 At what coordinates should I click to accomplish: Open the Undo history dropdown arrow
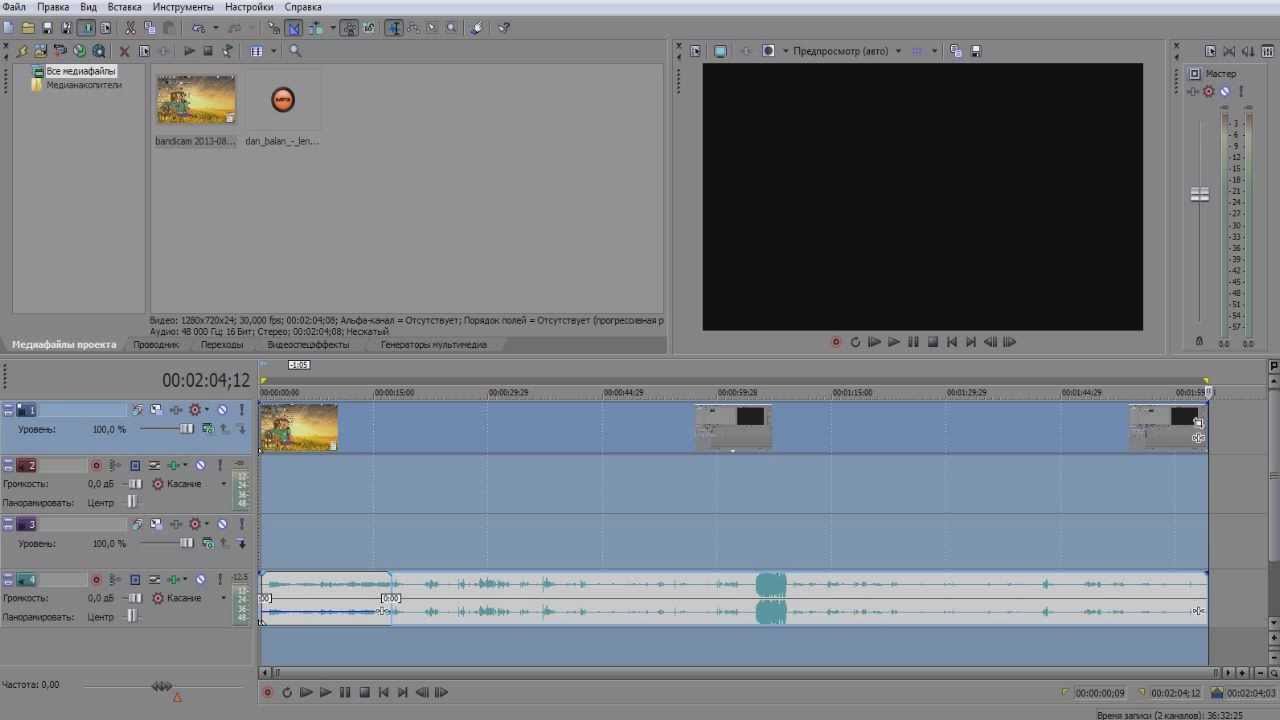point(216,28)
